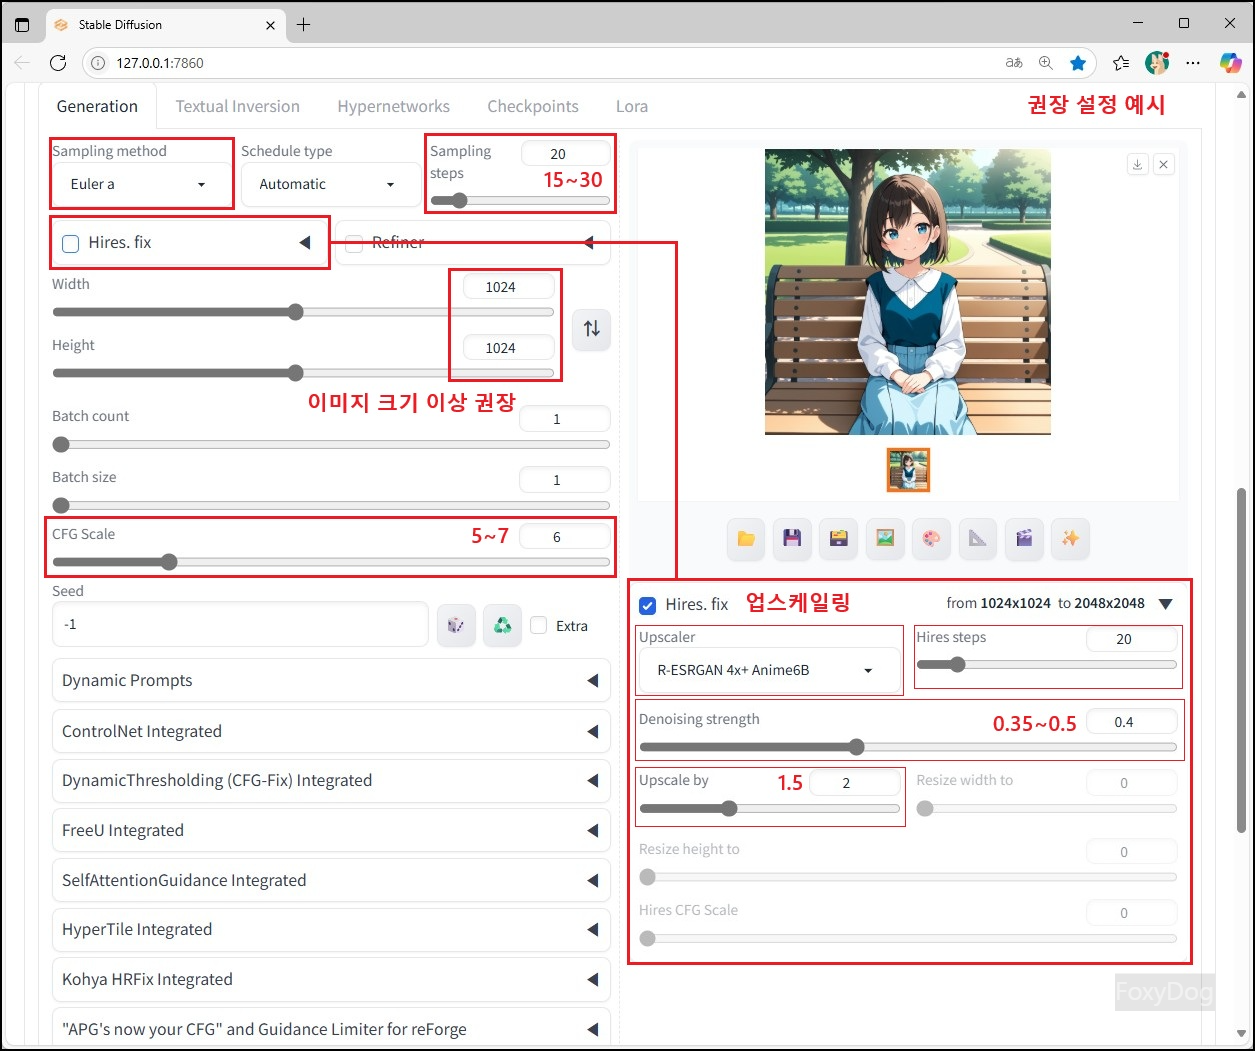Expand HyperTile Integrated section
Viewport: 1255px width, 1051px height.
point(331,930)
